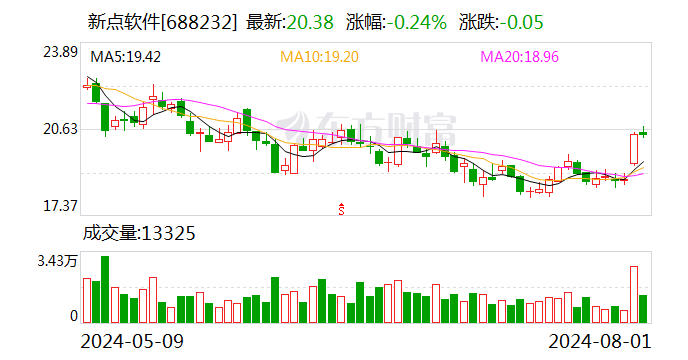Screen dimensions: 688x360
Task: Click the 20.63 price axis label
Action: point(60,129)
